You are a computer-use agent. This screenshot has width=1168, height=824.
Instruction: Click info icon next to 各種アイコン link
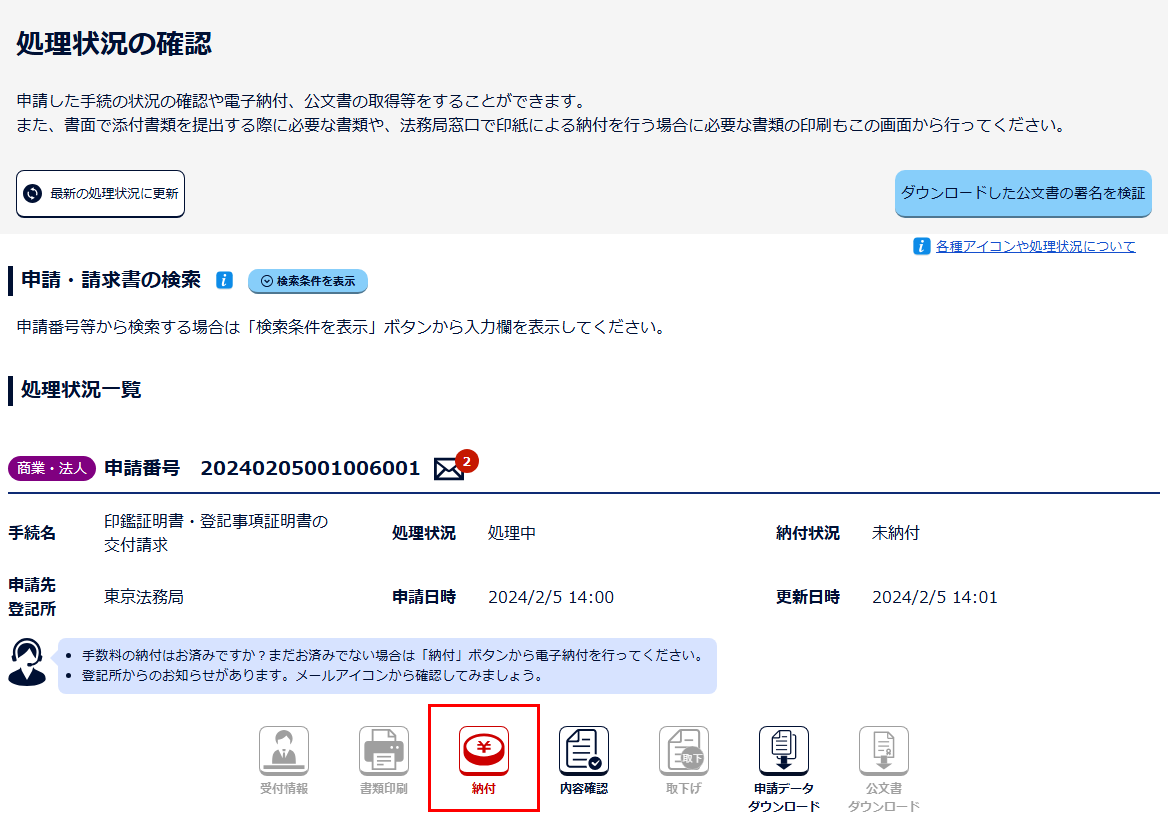tap(922, 246)
